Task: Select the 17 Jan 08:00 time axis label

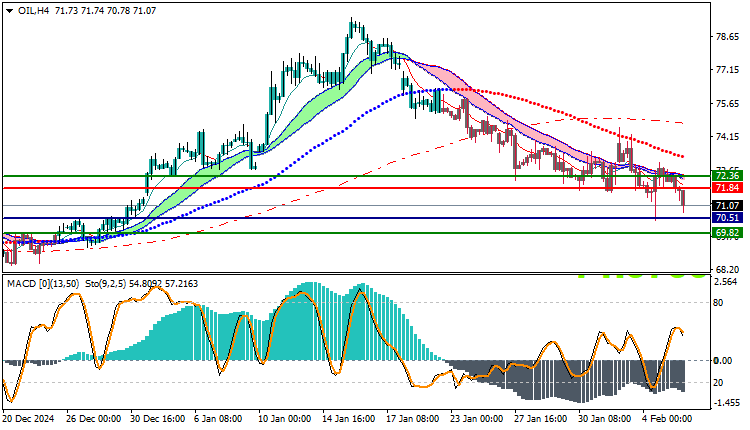Action: click(413, 419)
